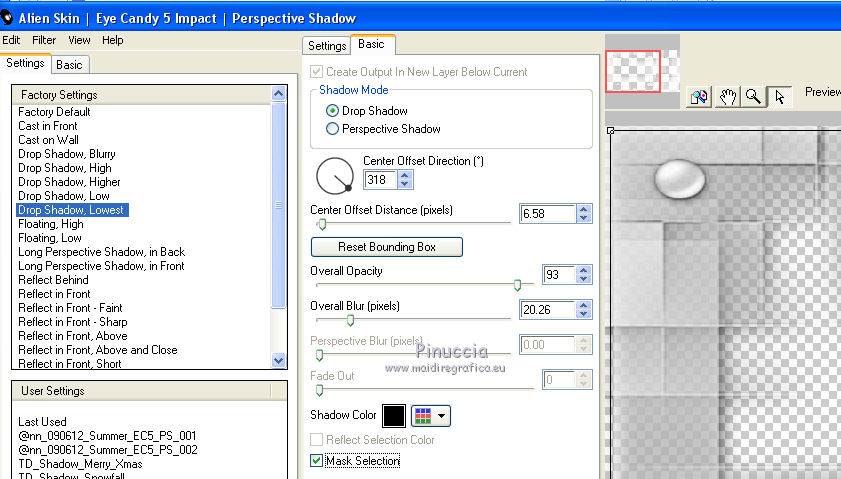Open the Help menu

tap(113, 40)
